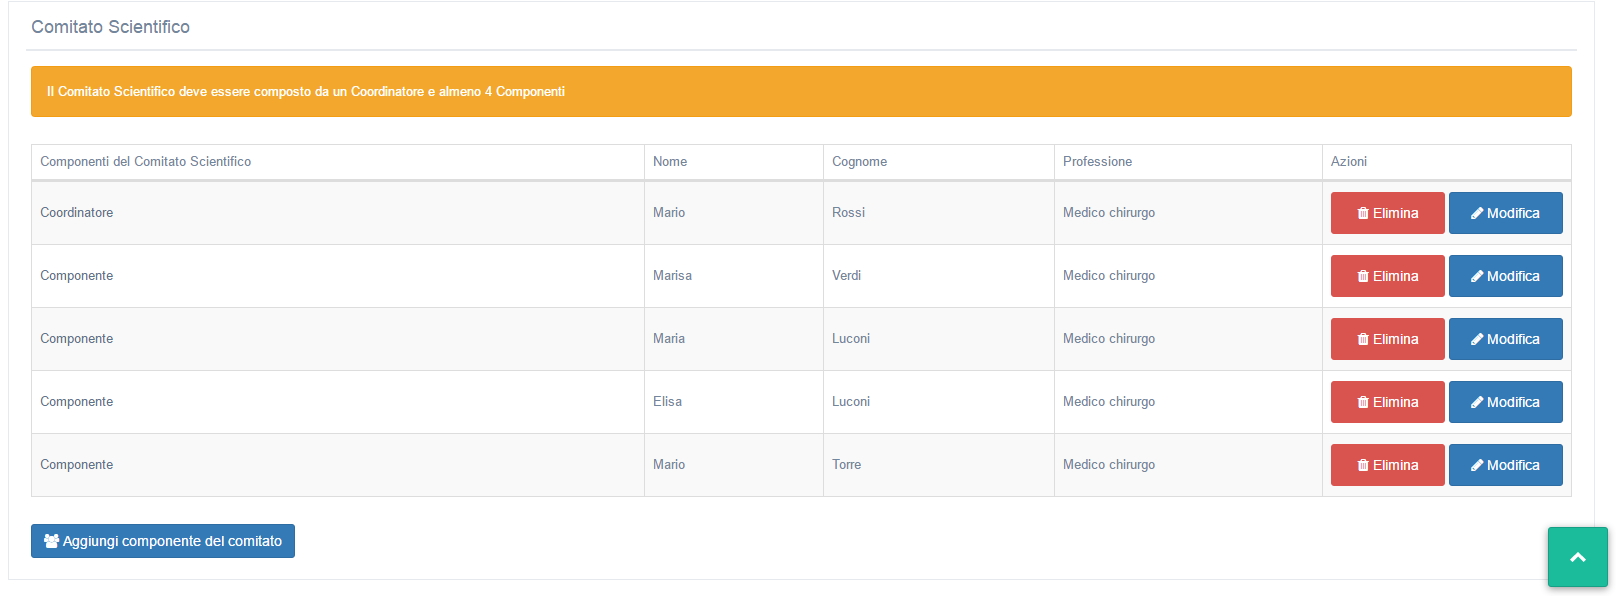Click the Componenti del Comitato Scientifico header
1616x596 pixels.
(145, 161)
